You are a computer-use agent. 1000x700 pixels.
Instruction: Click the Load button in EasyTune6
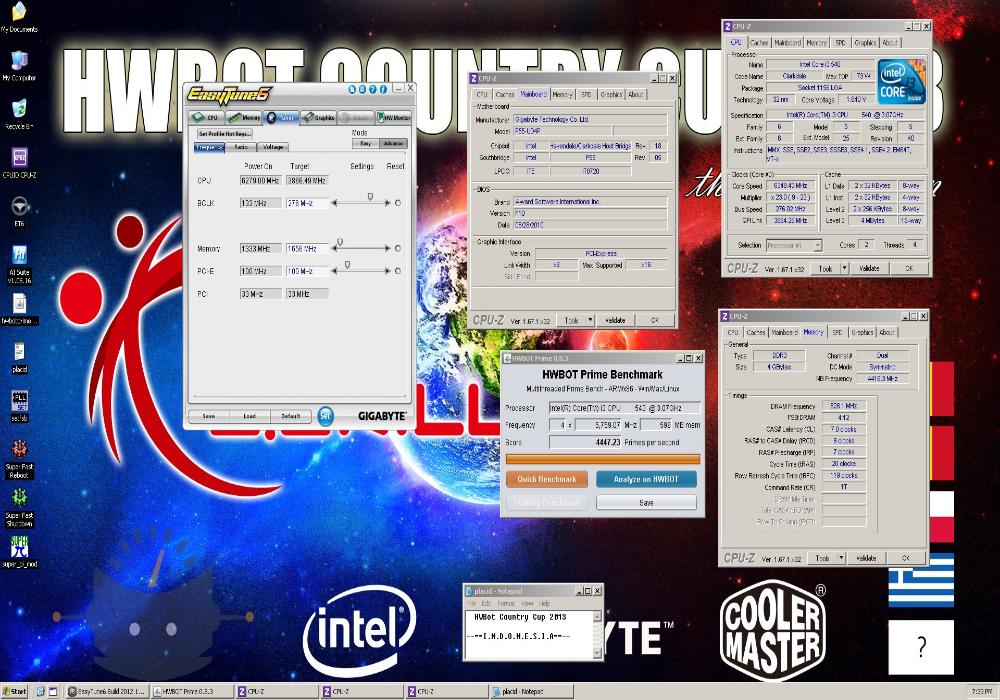pos(249,416)
